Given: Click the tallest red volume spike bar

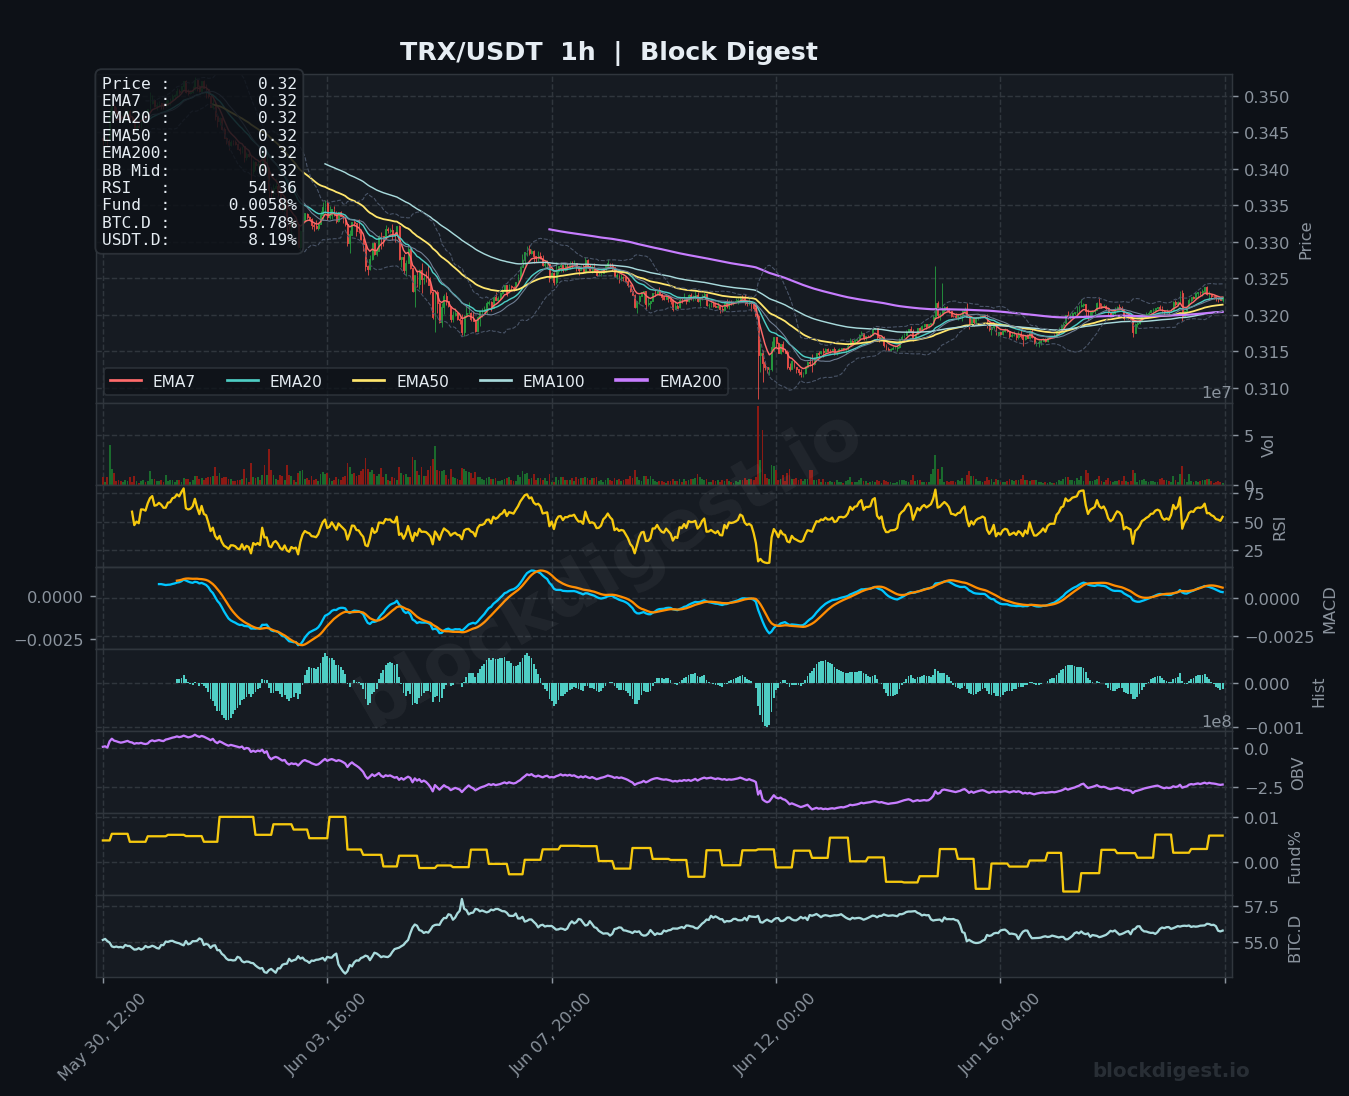Looking at the screenshot, I should tap(758, 445).
